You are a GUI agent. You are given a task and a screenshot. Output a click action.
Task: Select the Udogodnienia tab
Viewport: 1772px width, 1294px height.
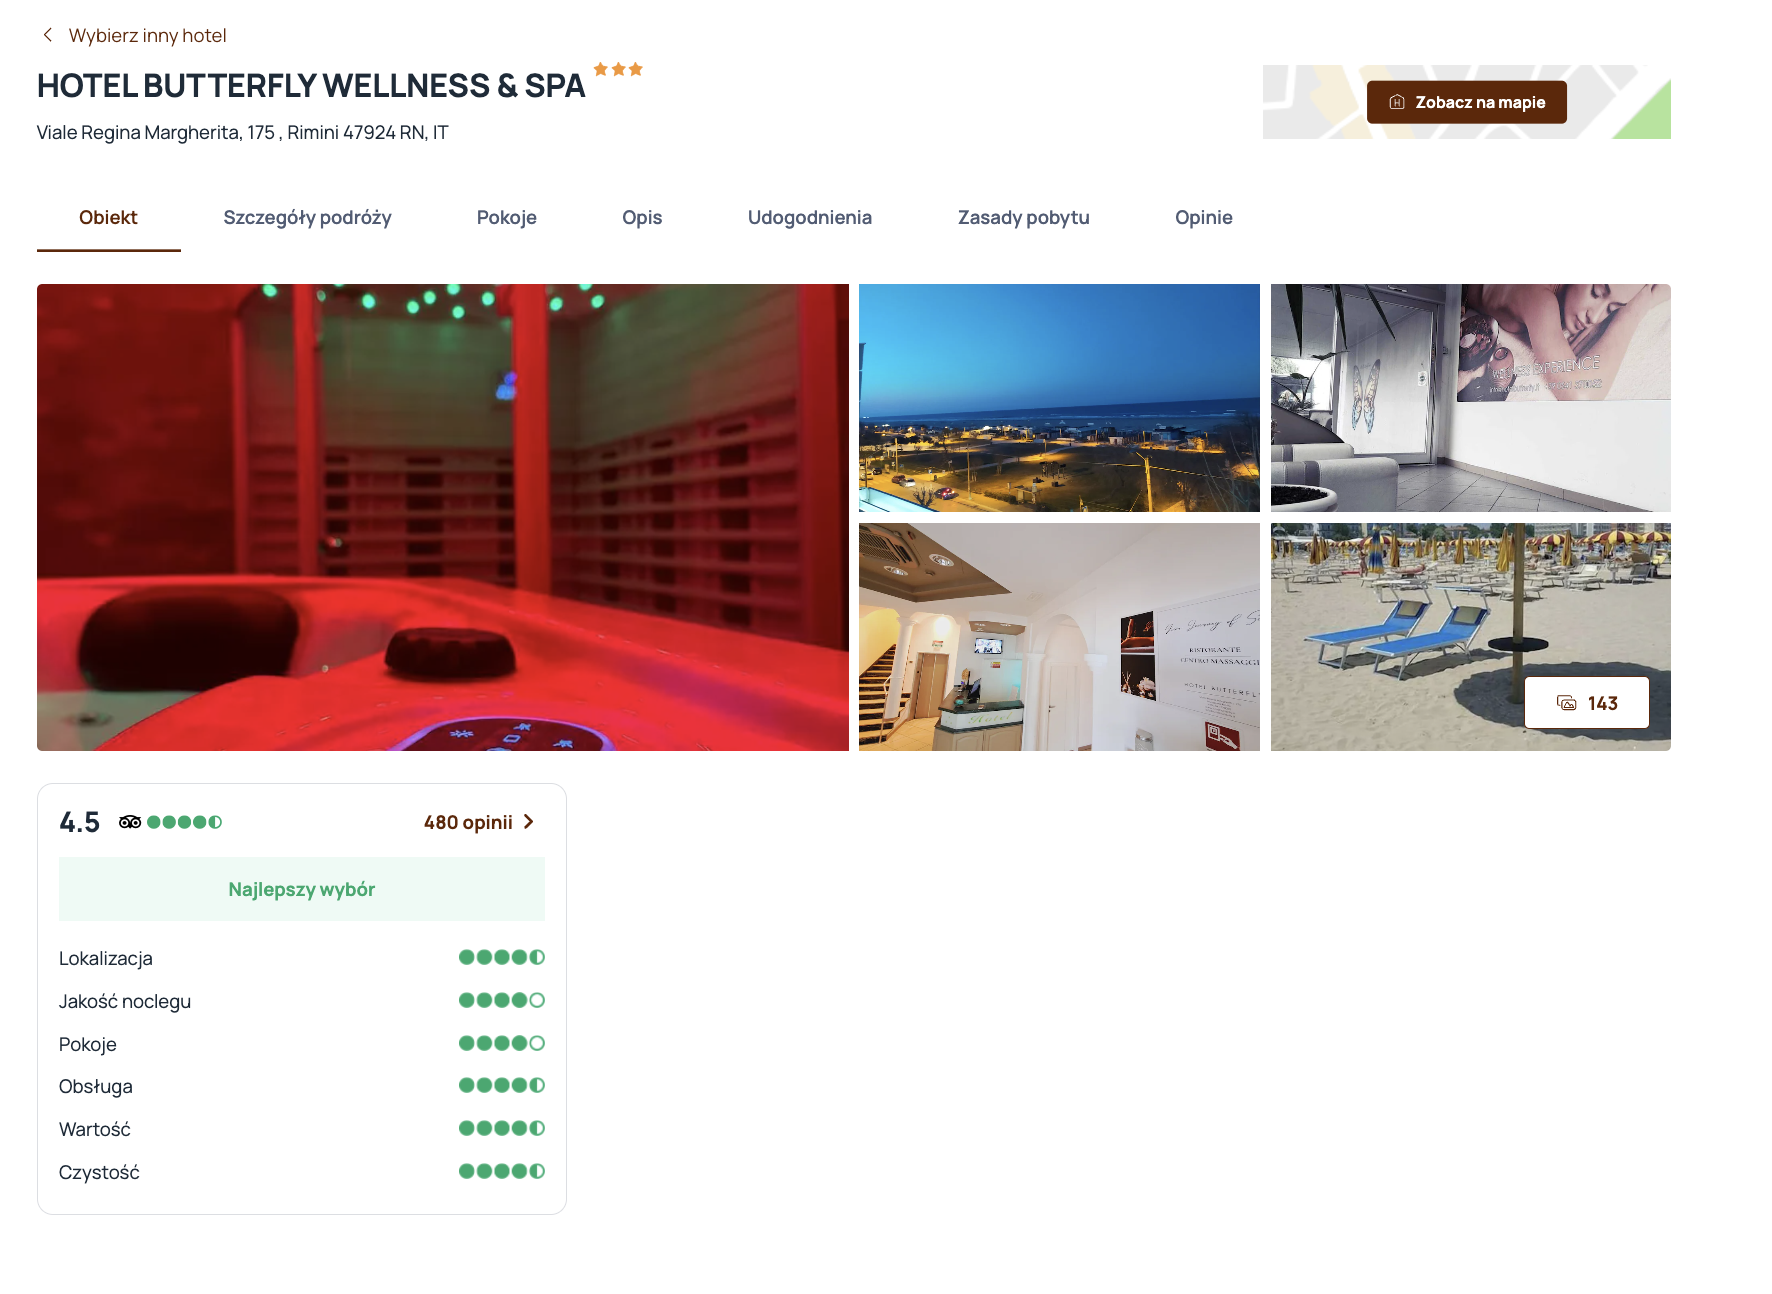(810, 217)
